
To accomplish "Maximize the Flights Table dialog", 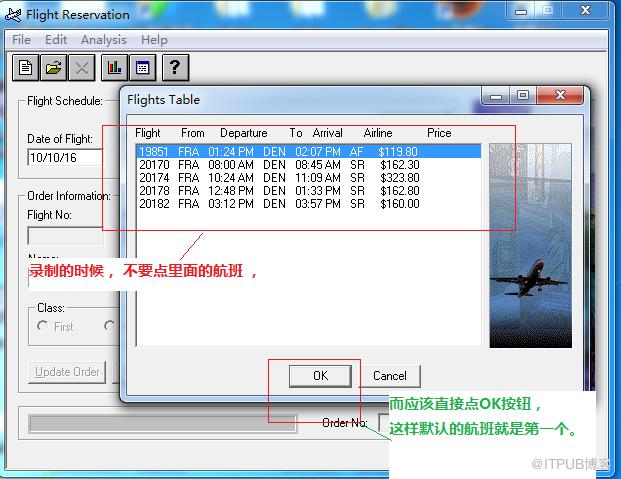I will (x=523, y=95).
